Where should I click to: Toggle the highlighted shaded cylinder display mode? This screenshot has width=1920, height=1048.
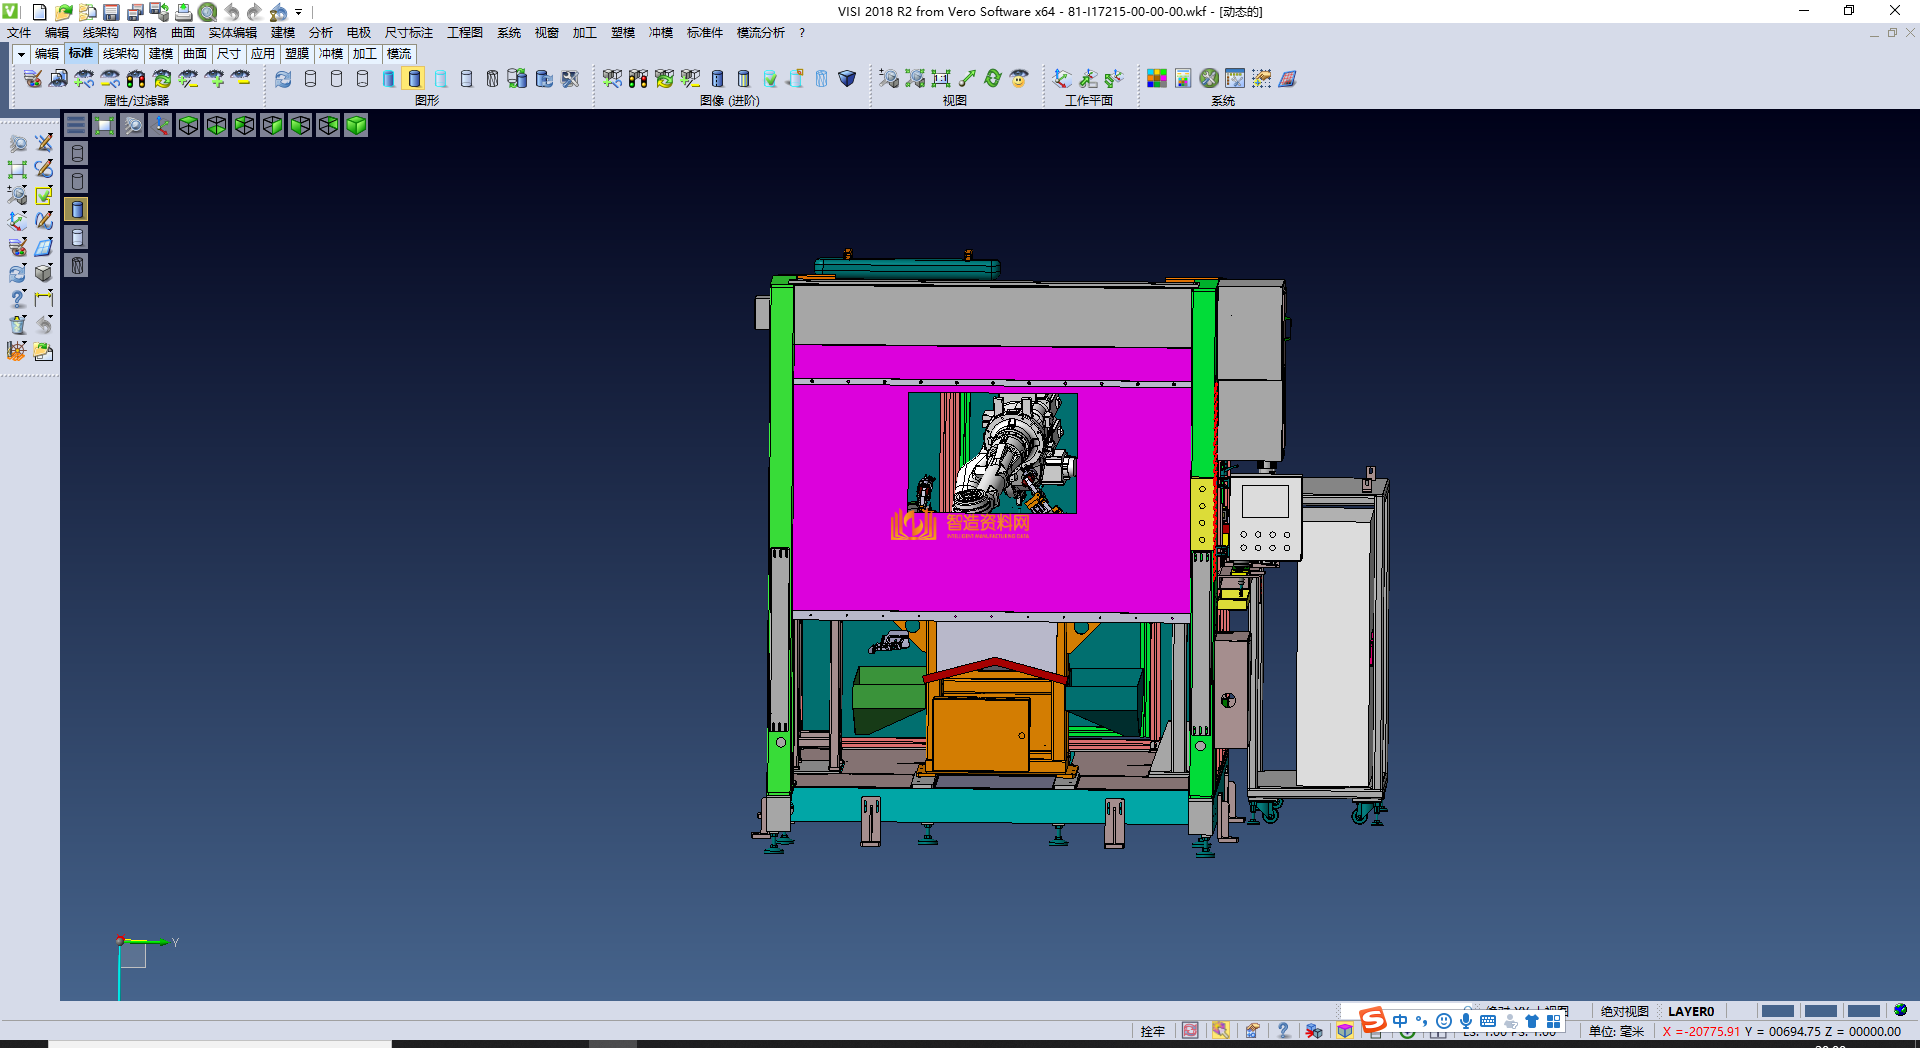[x=414, y=78]
